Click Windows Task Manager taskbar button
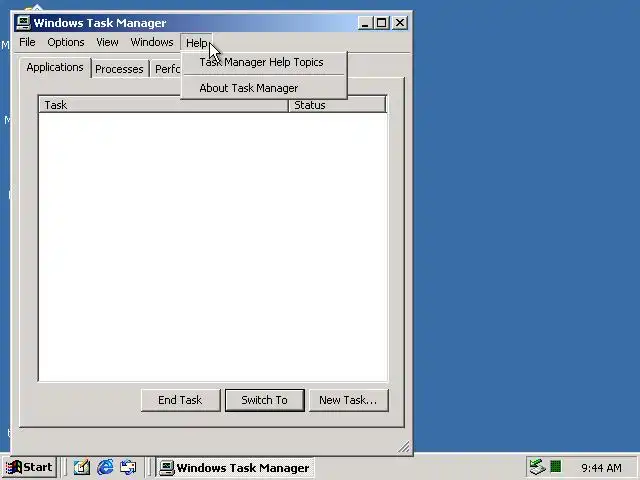The width and height of the screenshot is (640, 480). click(x=235, y=467)
